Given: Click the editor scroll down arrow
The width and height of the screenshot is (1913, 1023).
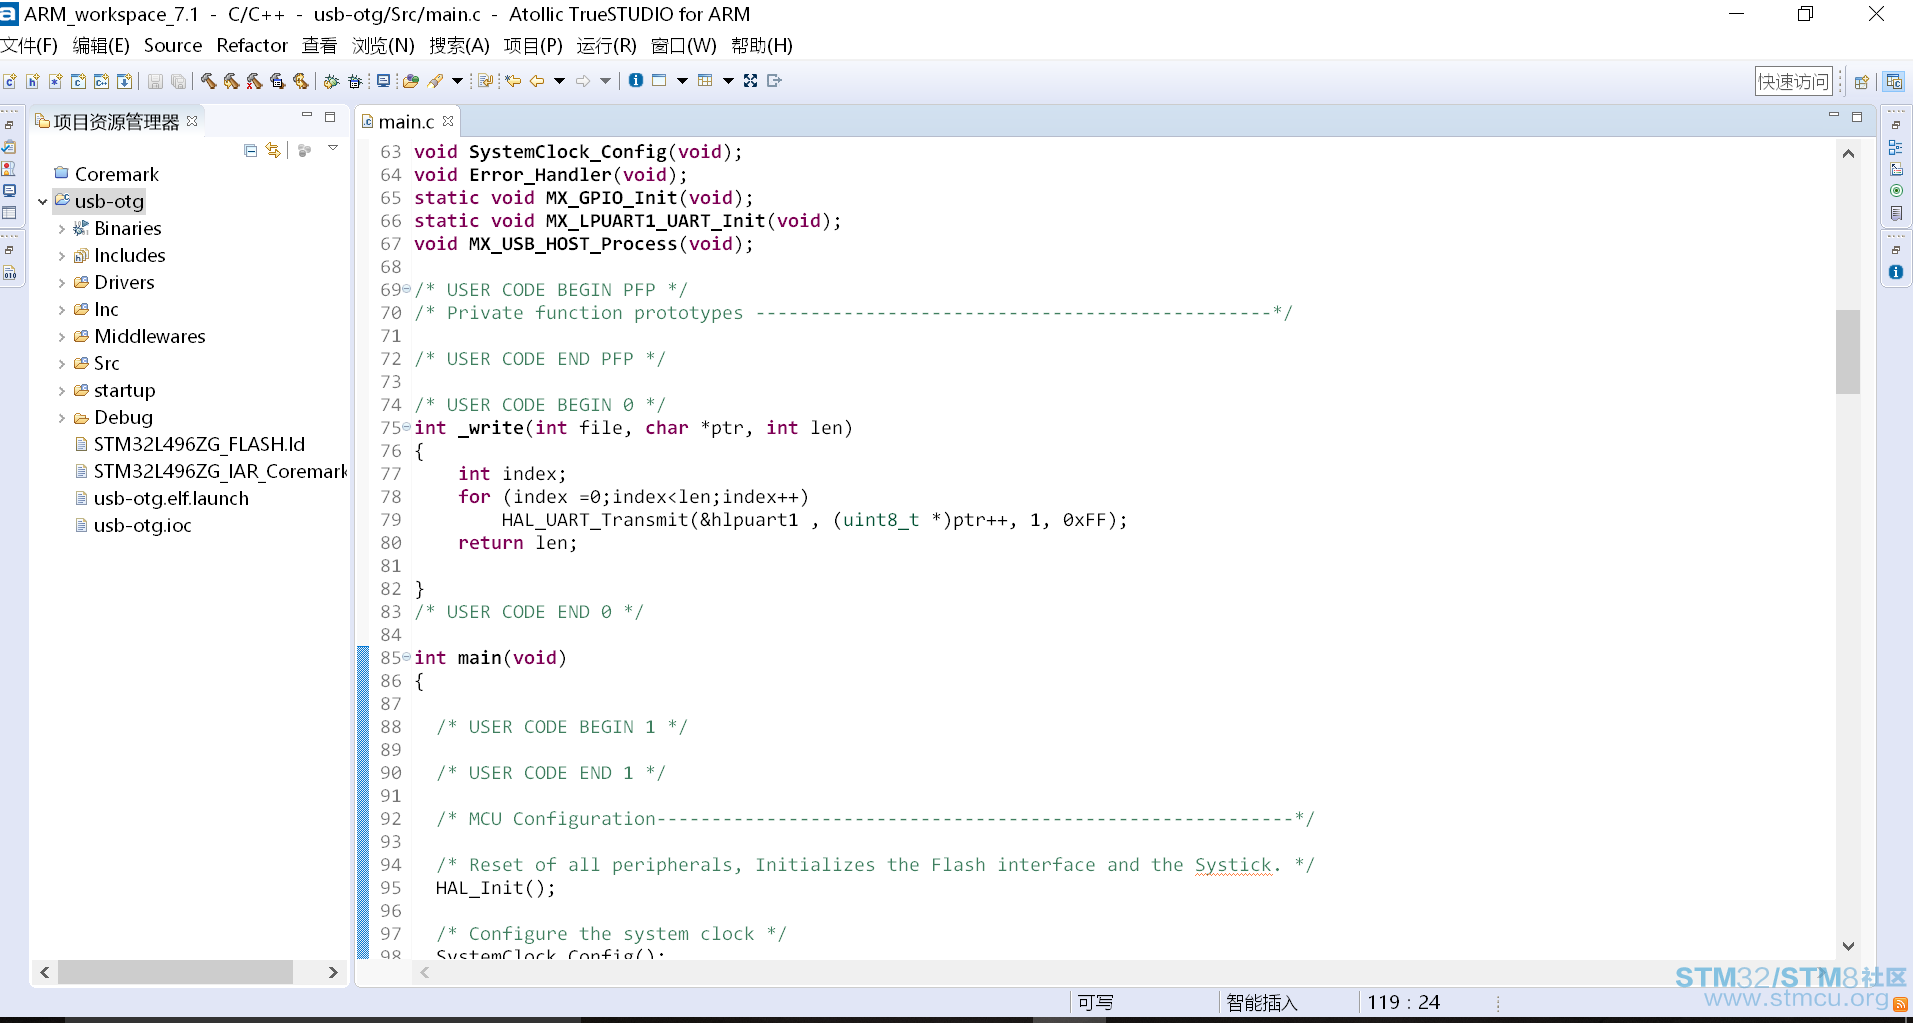Looking at the screenshot, I should pos(1848,946).
